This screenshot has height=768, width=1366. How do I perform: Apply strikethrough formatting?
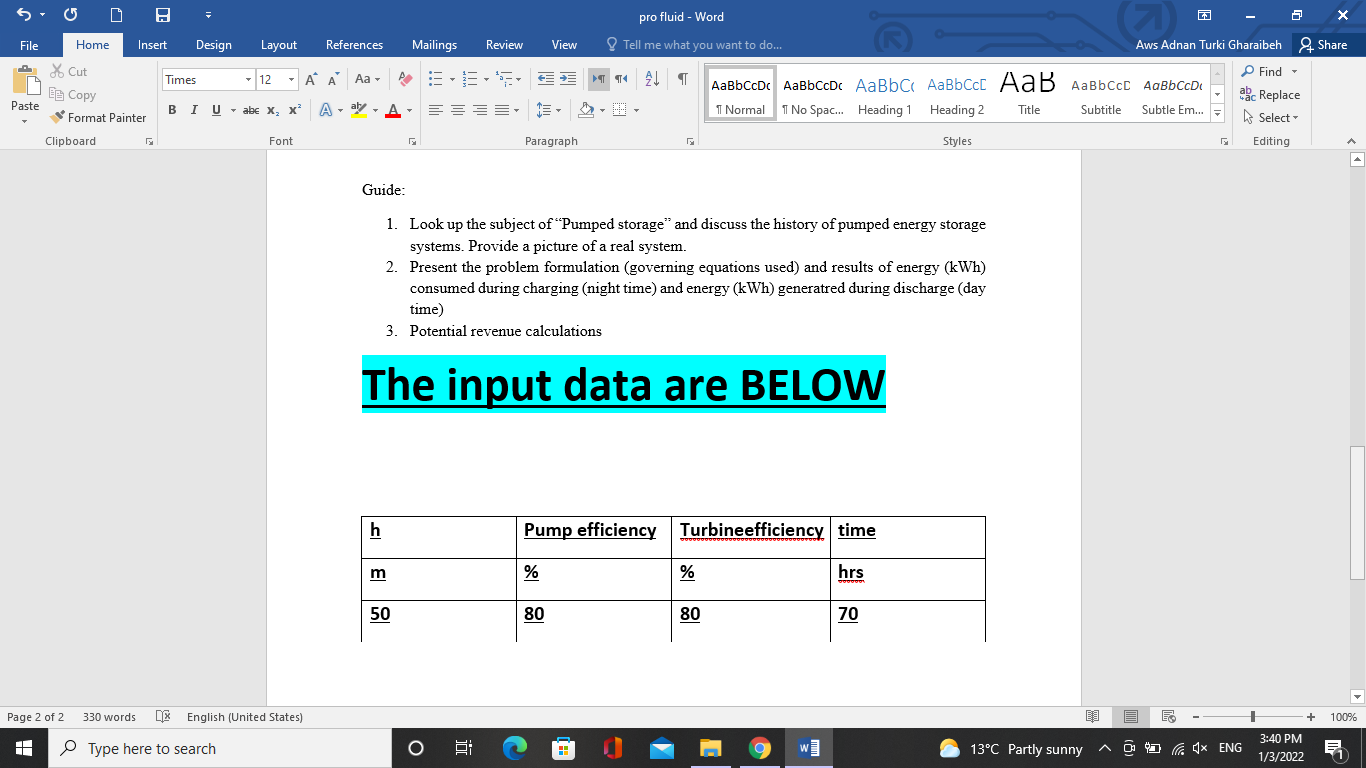(x=251, y=110)
